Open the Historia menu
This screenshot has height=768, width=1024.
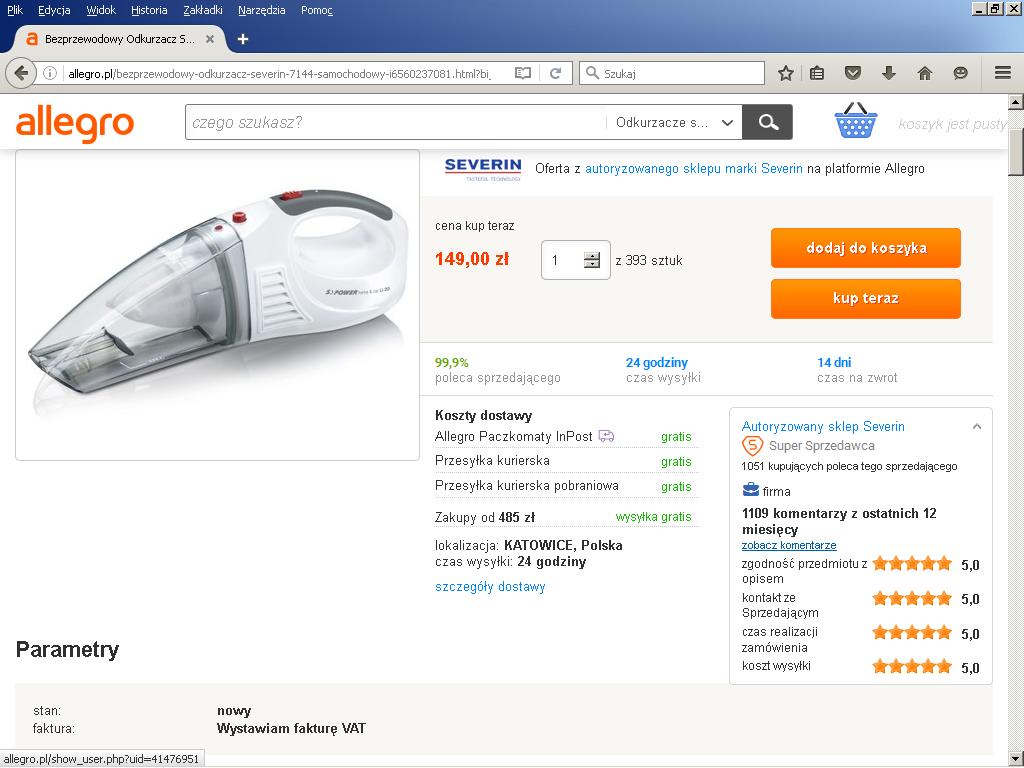point(149,10)
